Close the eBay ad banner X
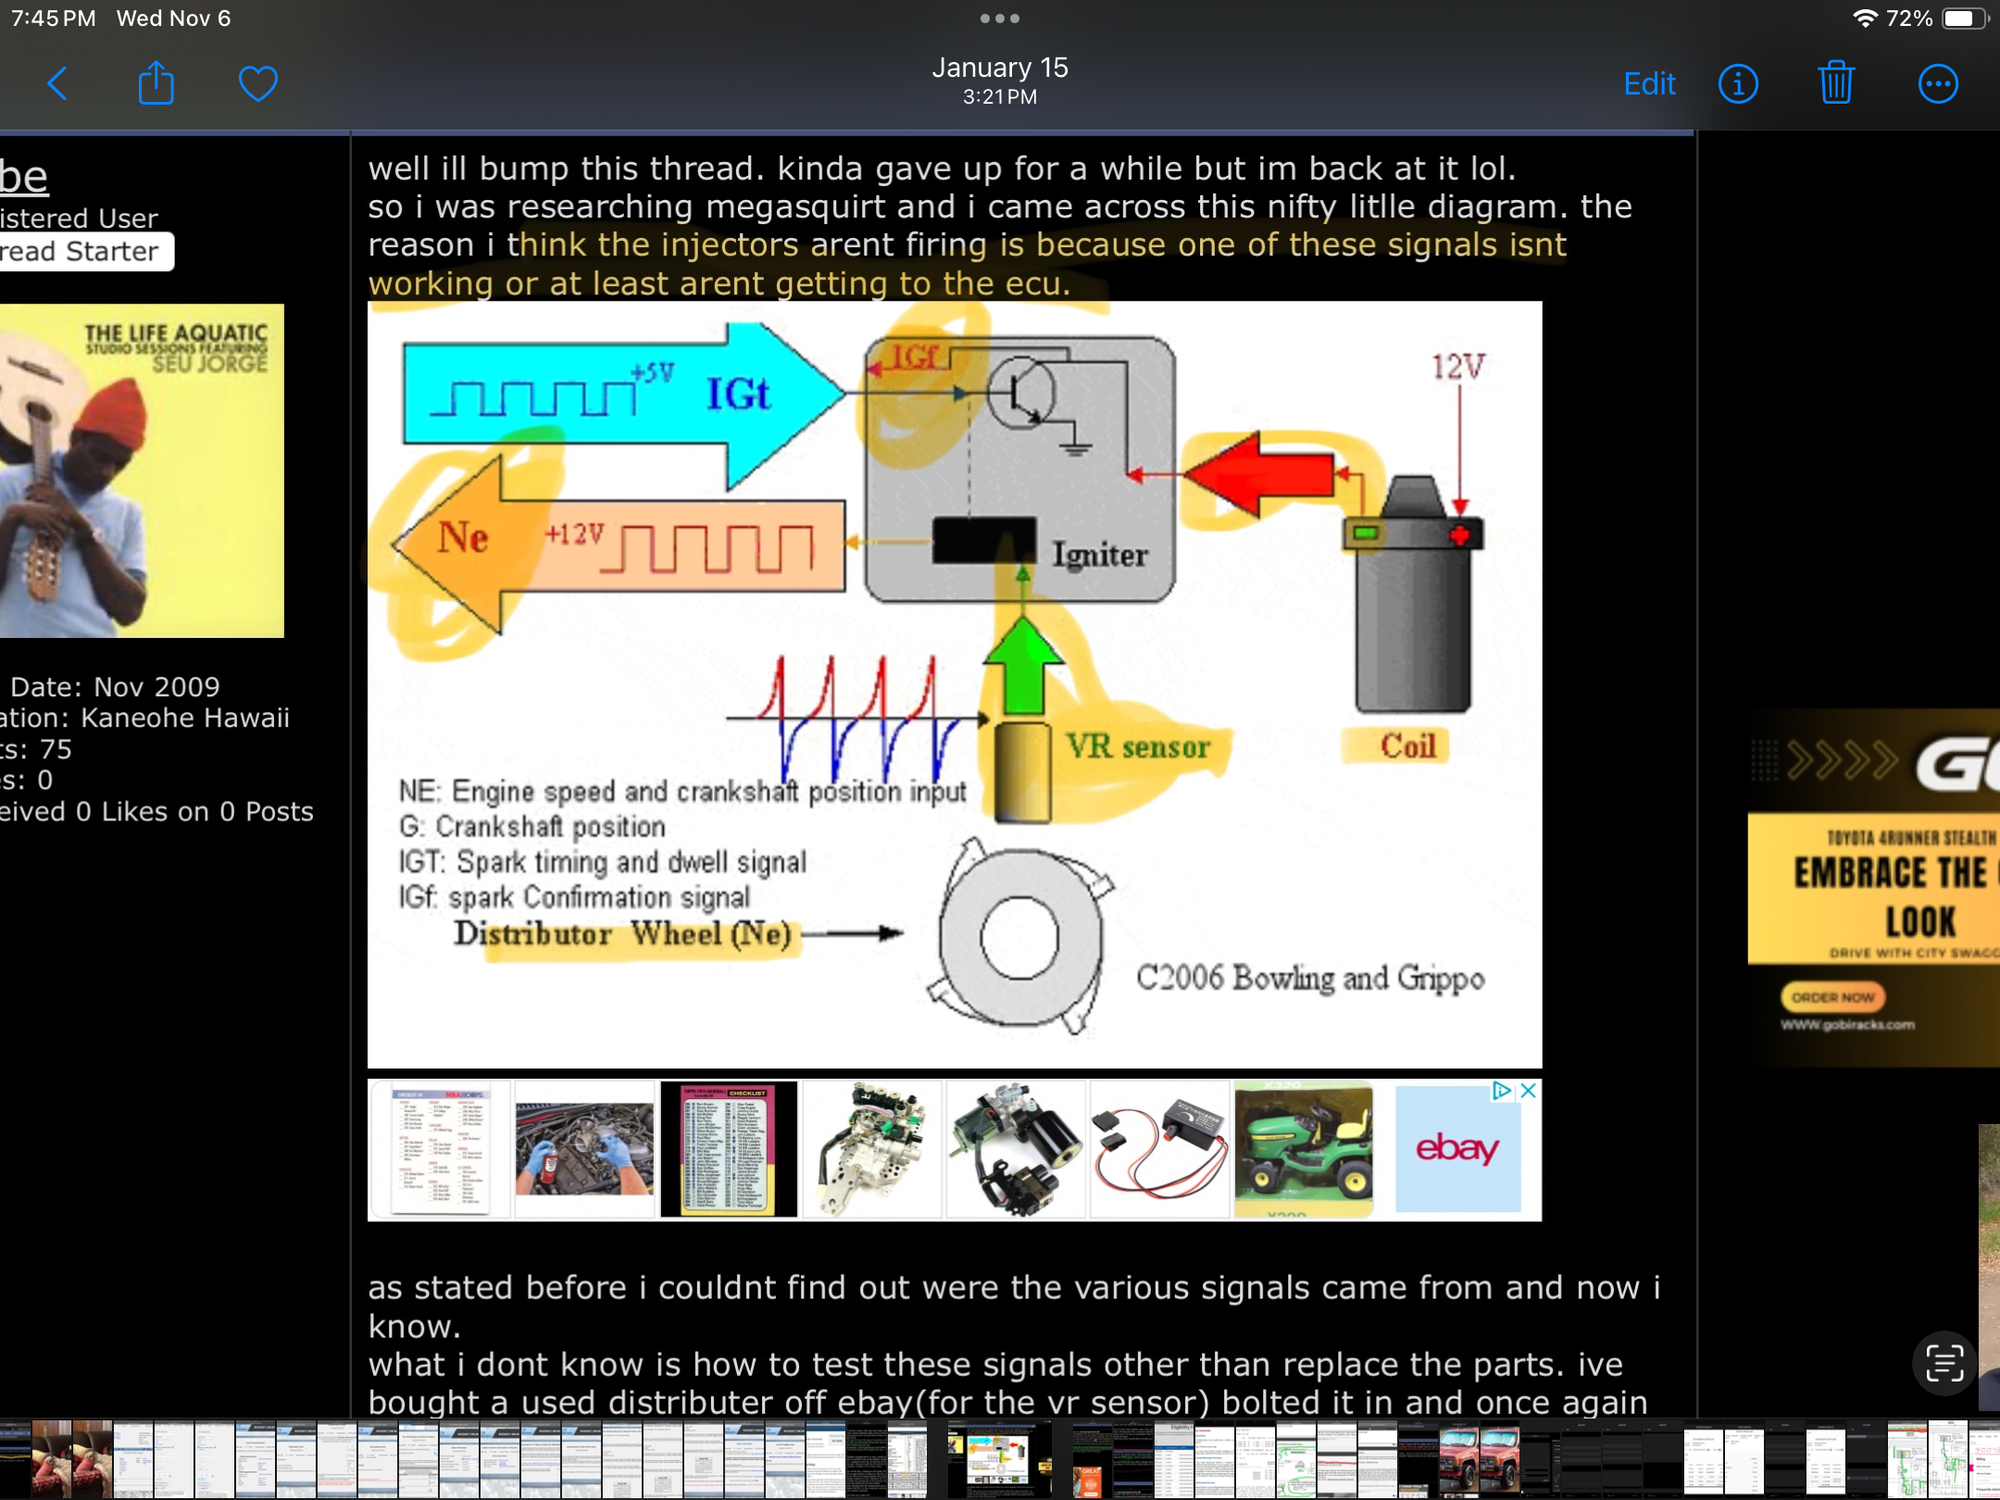2000x1500 pixels. coord(1528,1091)
